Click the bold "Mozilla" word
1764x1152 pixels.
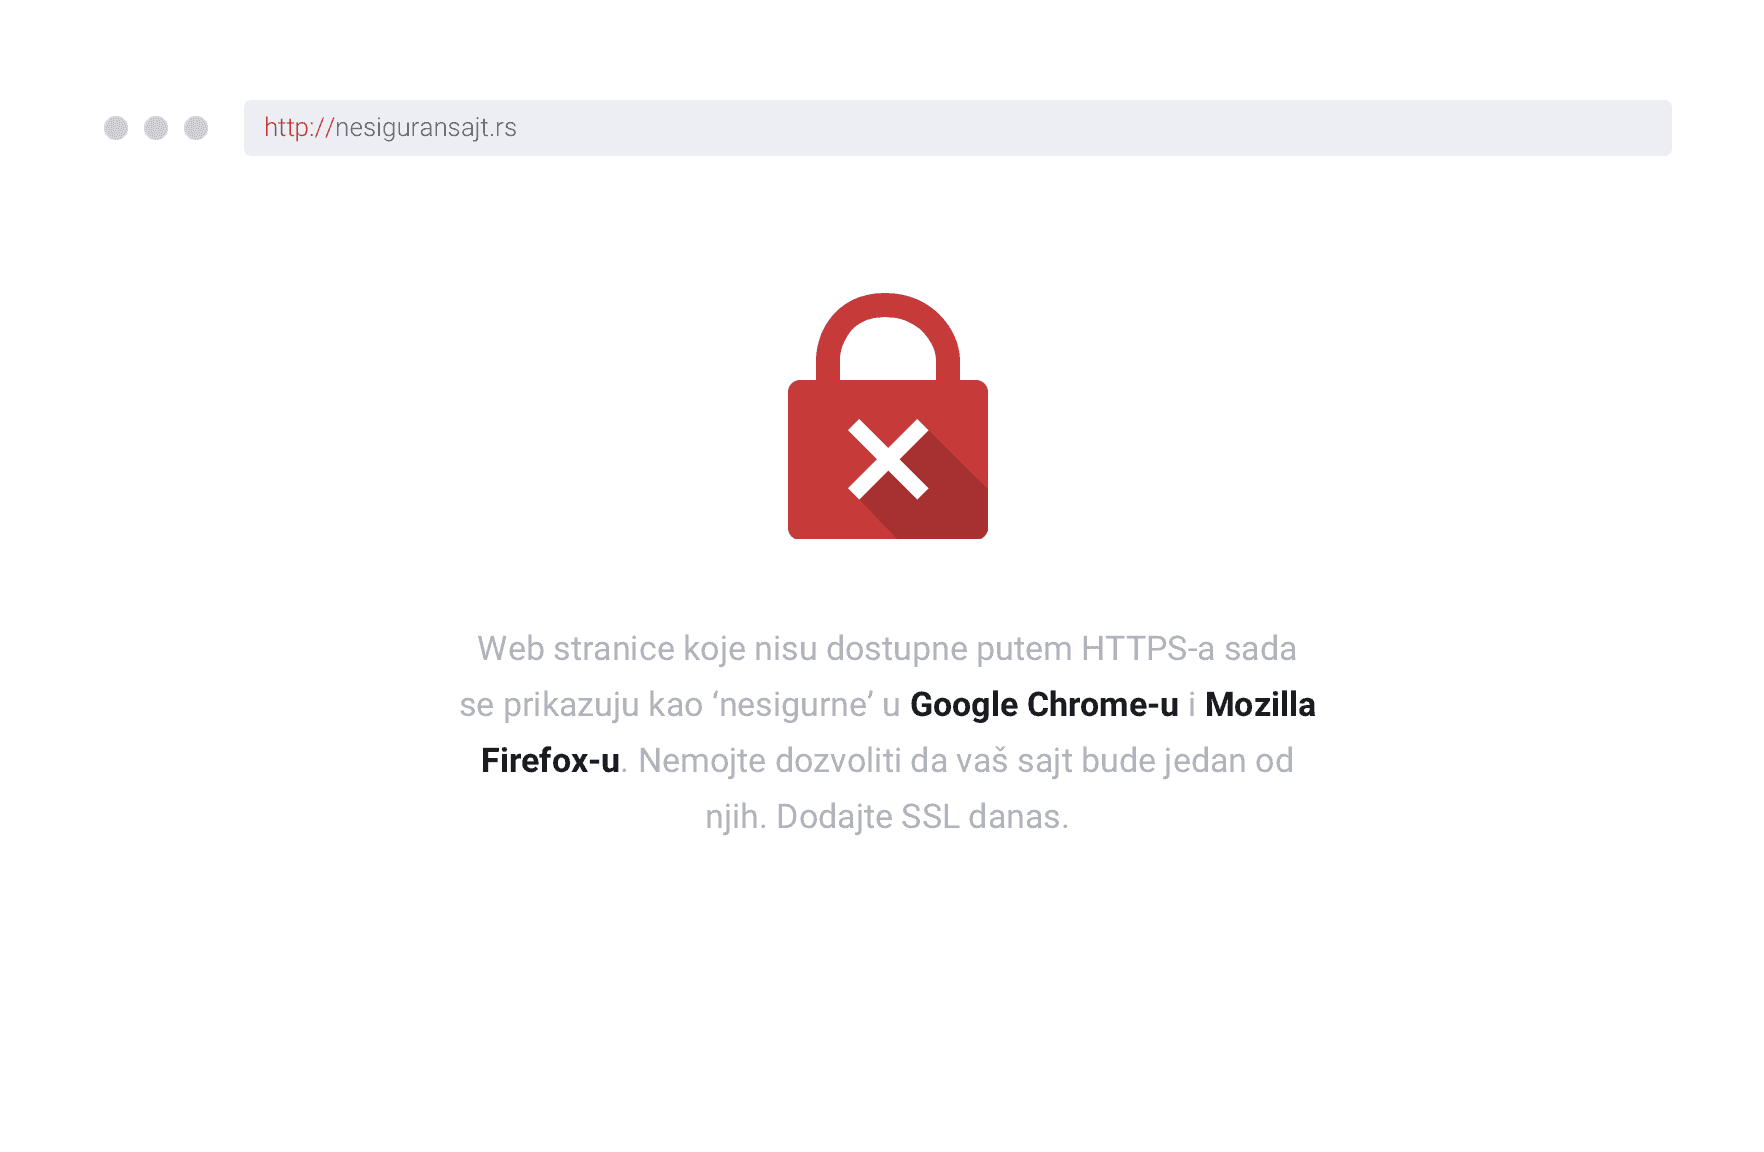(x=1260, y=705)
